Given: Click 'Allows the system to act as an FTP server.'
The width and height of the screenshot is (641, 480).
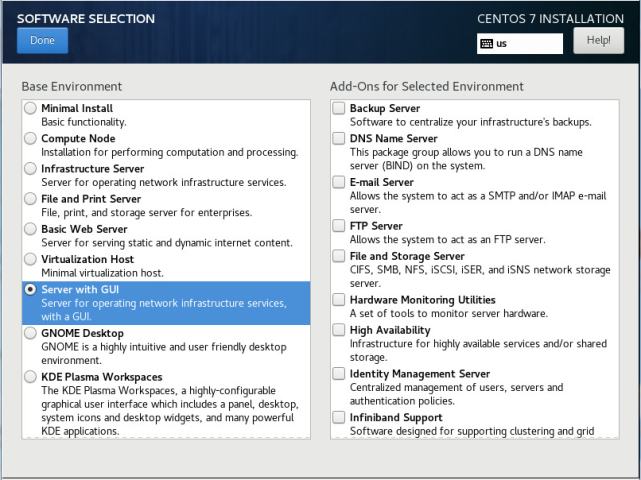Looking at the screenshot, I should (x=448, y=240).
